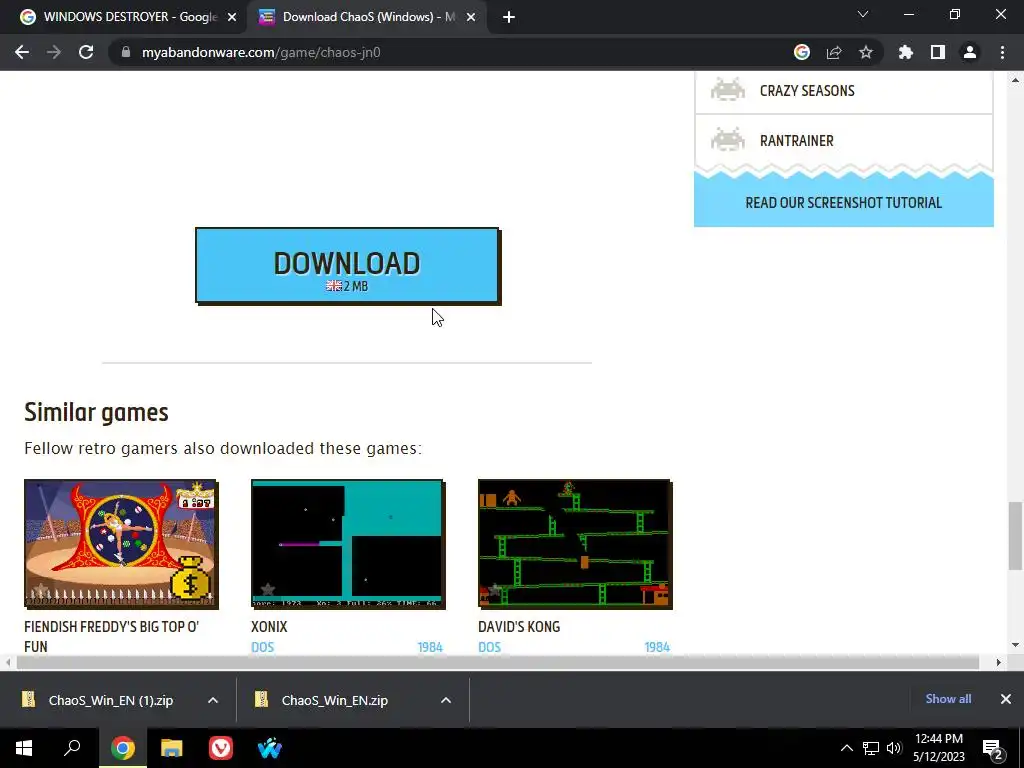
Task: Expand options for ChaoS_Win_EN (1).zip
Action: 213,700
